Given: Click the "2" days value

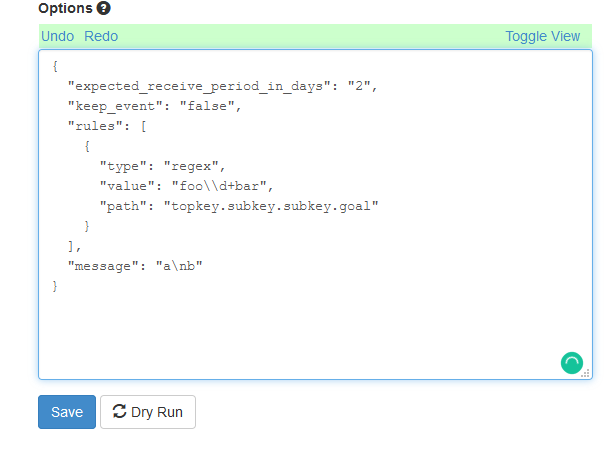Looking at the screenshot, I should pyautogui.click(x=359, y=86).
